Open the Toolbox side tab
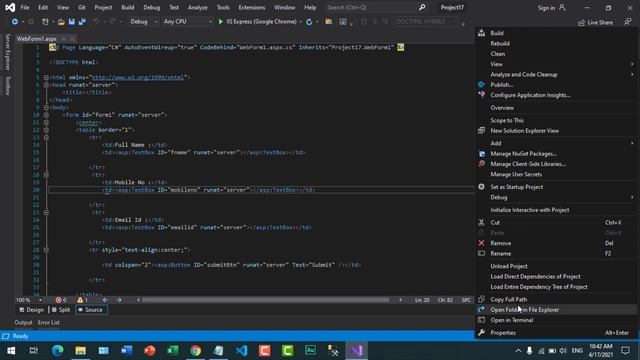 (7, 85)
